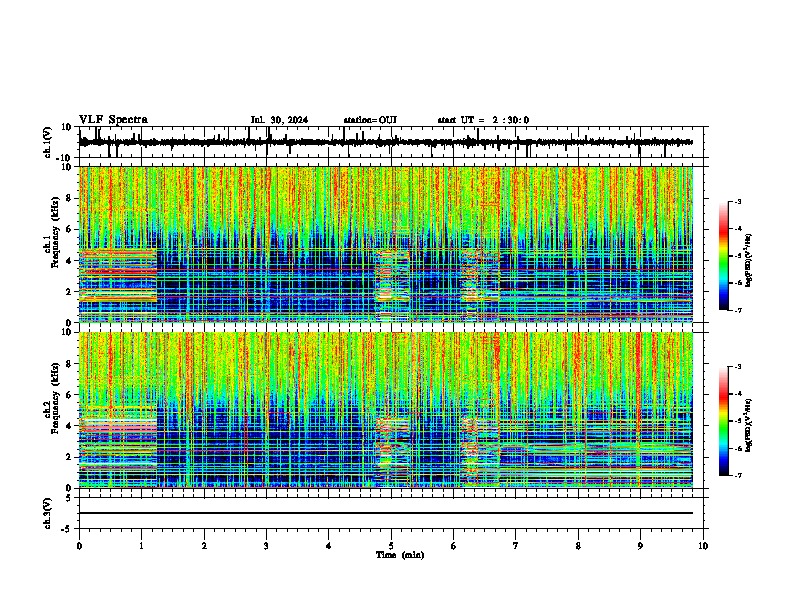Click the time axis tick label "2"

click(x=204, y=546)
